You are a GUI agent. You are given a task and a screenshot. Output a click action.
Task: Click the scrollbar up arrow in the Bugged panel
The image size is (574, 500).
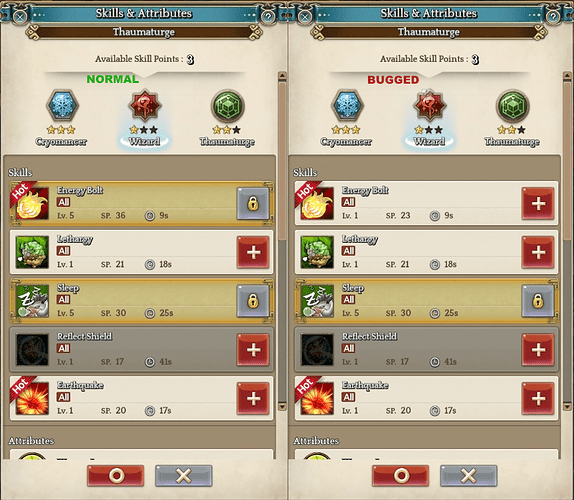tap(567, 76)
